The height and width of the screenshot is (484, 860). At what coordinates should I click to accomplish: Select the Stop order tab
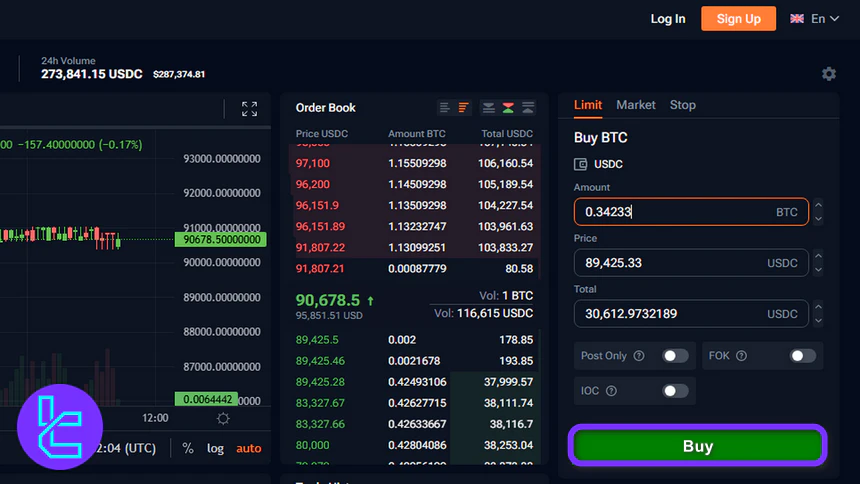[x=683, y=105]
